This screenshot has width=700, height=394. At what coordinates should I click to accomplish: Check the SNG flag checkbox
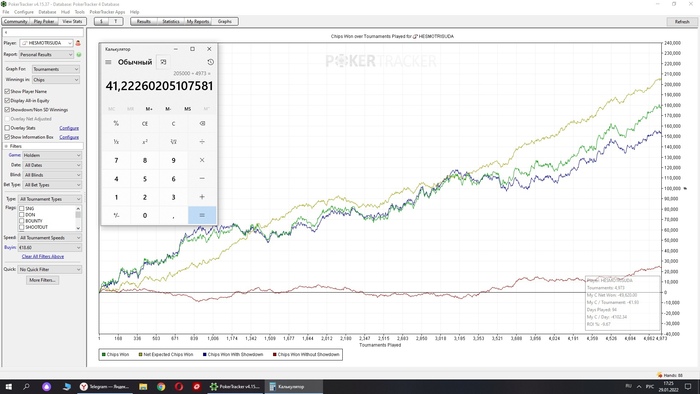point(21,208)
